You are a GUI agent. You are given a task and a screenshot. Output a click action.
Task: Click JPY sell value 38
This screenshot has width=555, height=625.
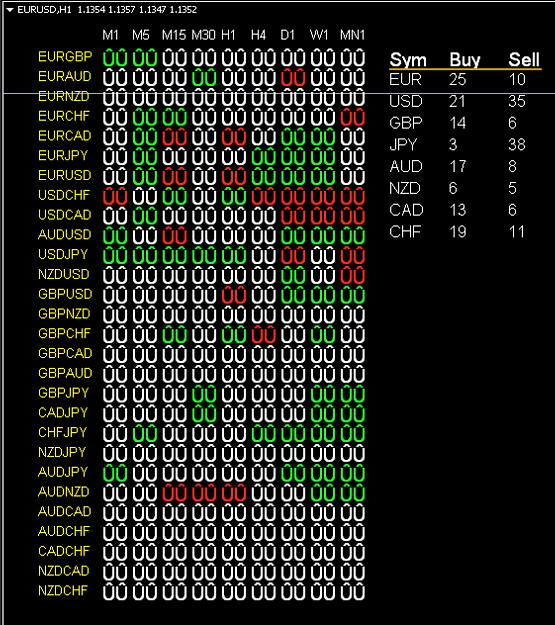[517, 145]
